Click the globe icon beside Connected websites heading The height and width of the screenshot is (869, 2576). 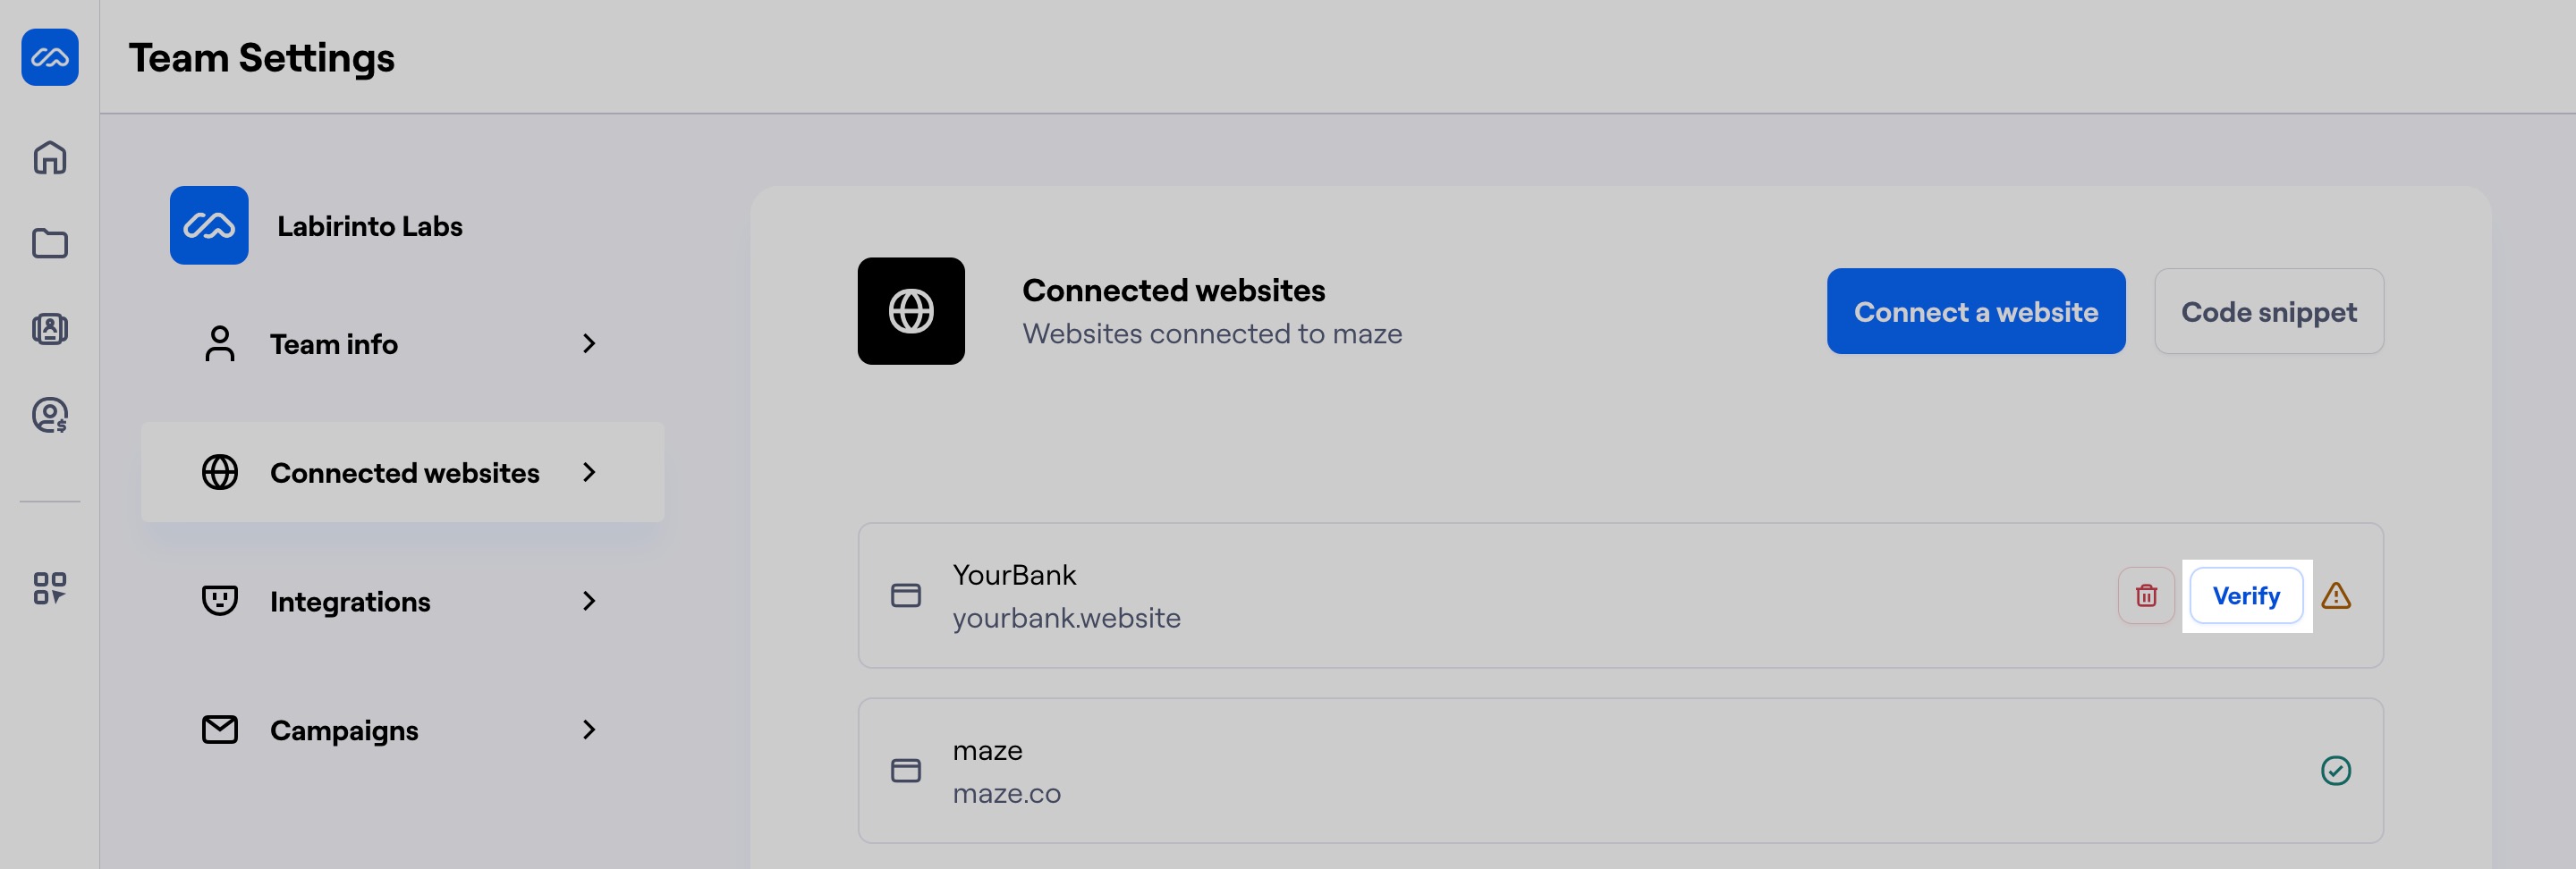coord(911,311)
